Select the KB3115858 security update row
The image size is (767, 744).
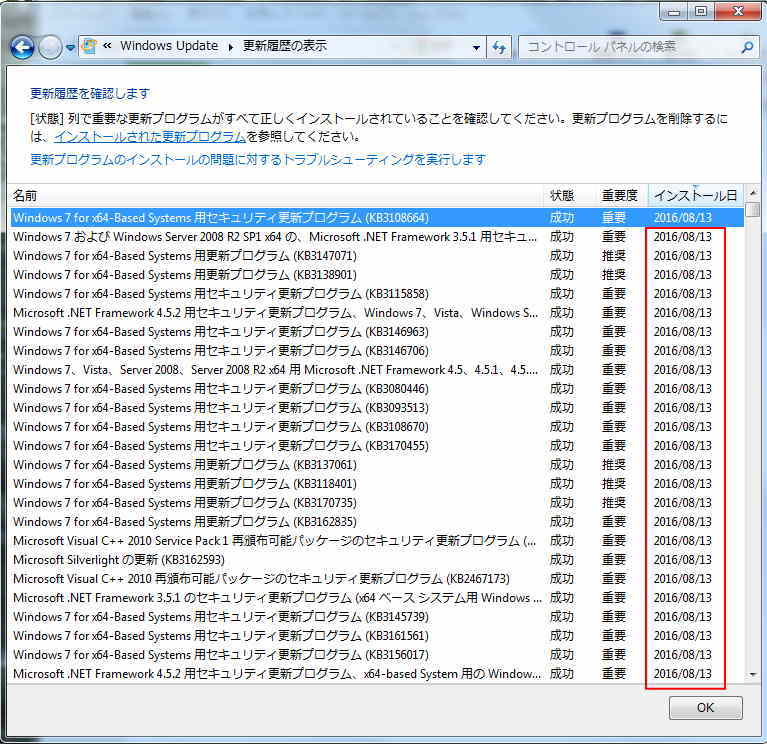pos(377,294)
